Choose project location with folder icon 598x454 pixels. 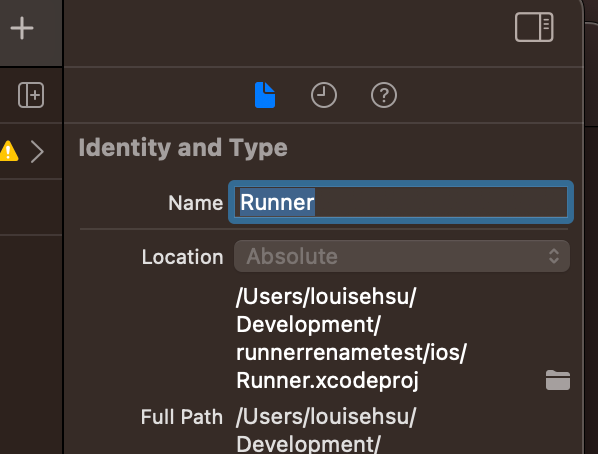pyautogui.click(x=558, y=380)
